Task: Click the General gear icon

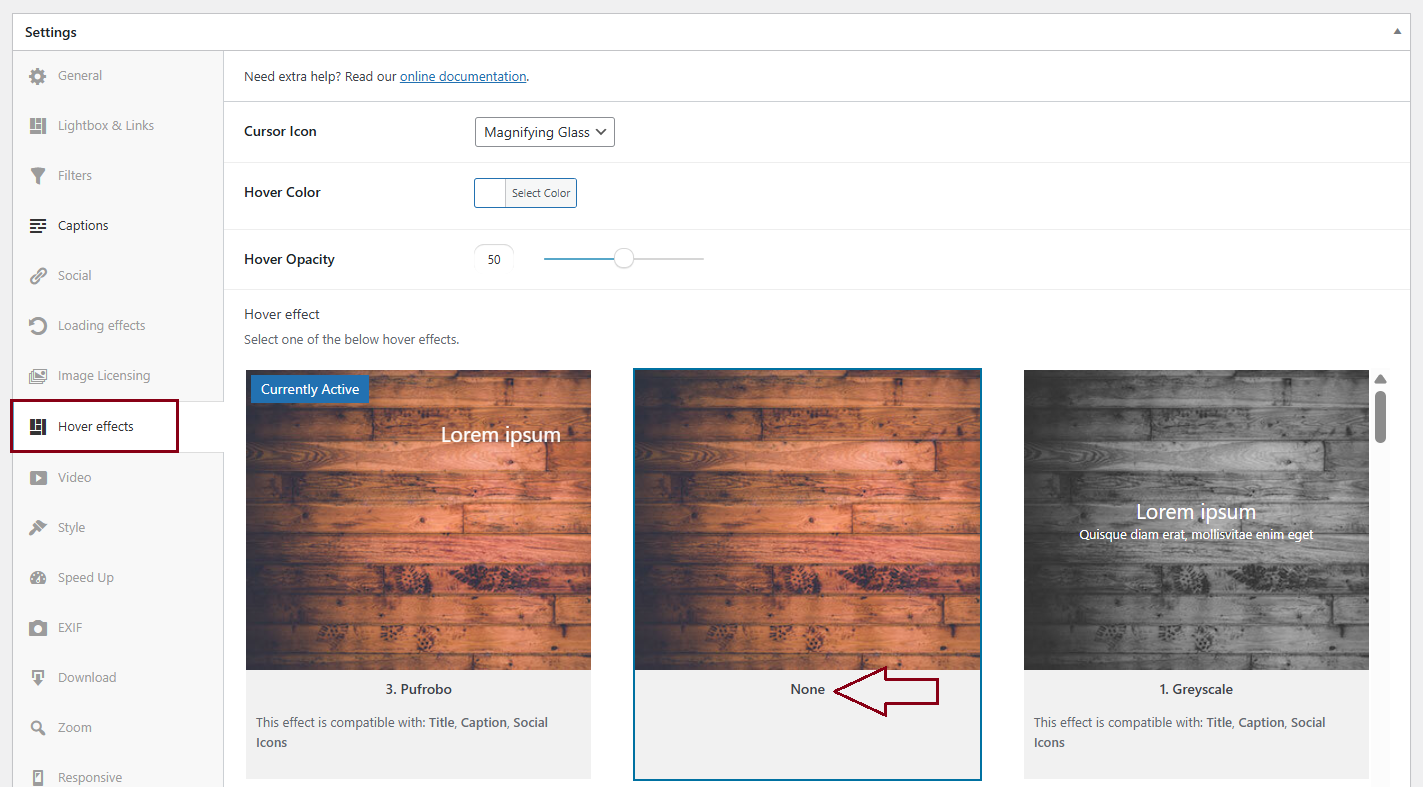Action: (x=38, y=76)
